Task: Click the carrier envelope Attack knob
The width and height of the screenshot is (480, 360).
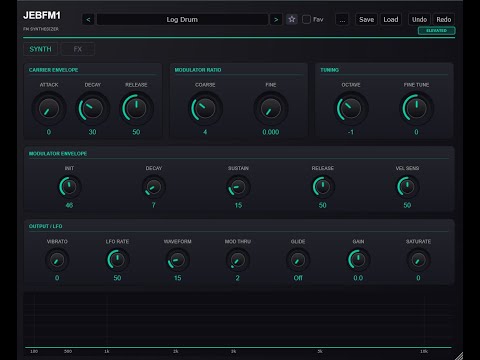Action: click(49, 109)
